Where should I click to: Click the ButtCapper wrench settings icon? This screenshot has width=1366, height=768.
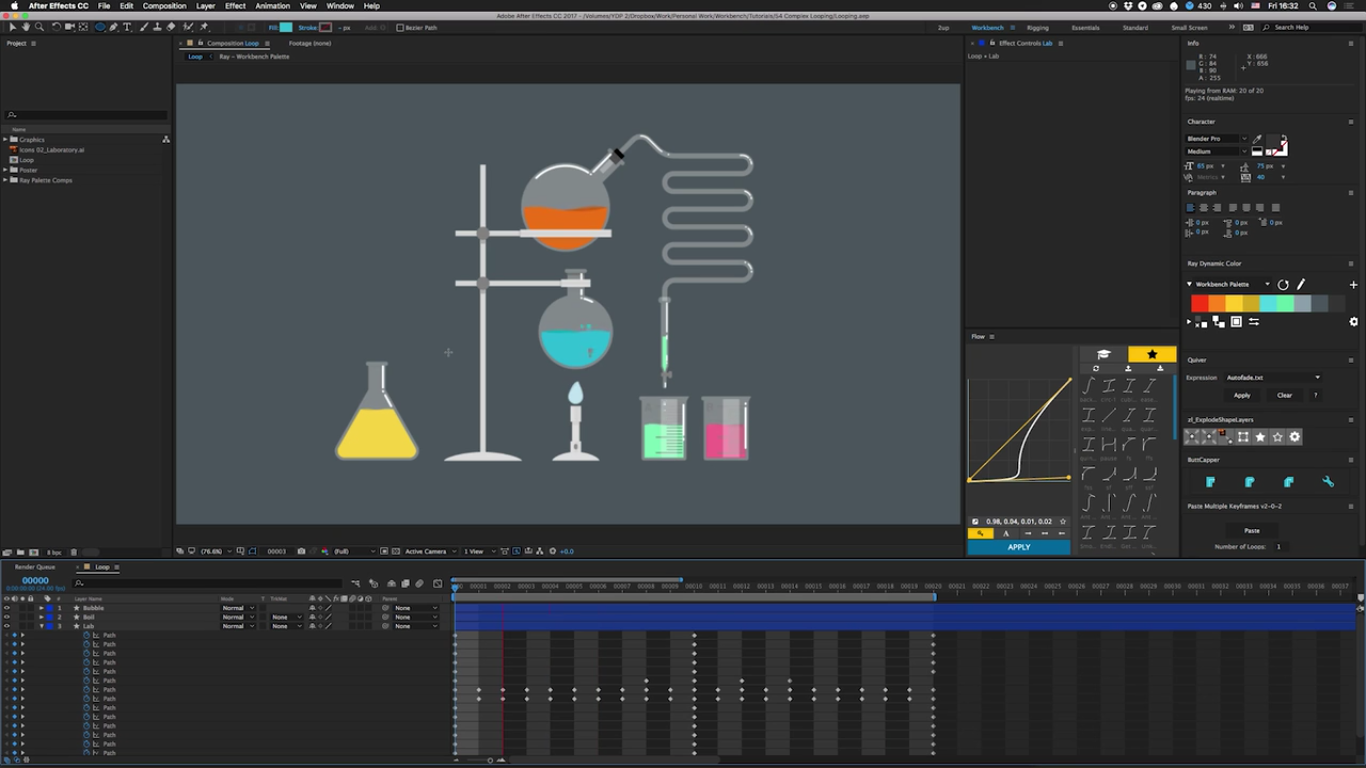[x=1328, y=482]
